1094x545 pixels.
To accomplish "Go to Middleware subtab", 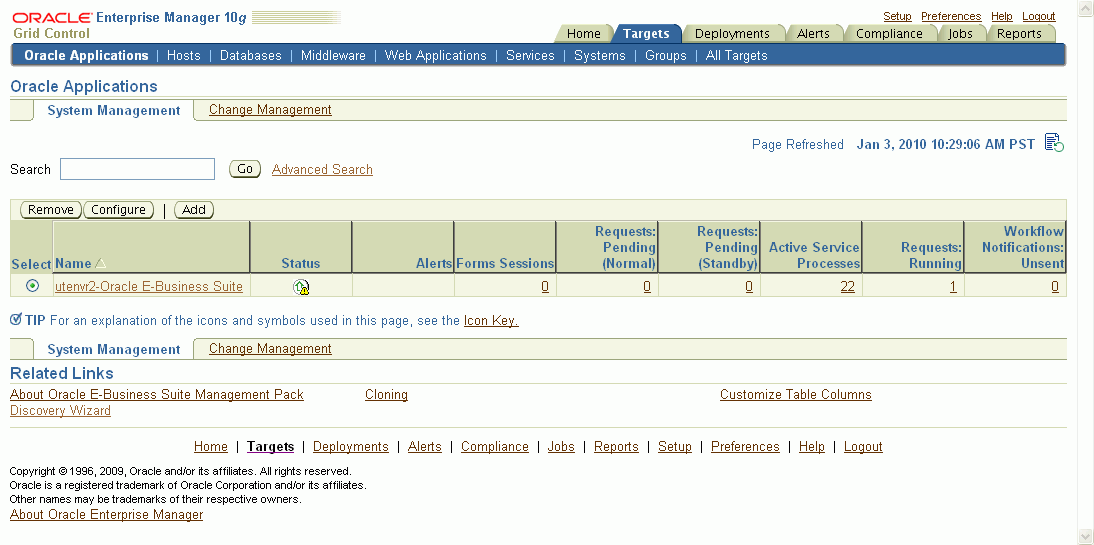I will (x=333, y=55).
